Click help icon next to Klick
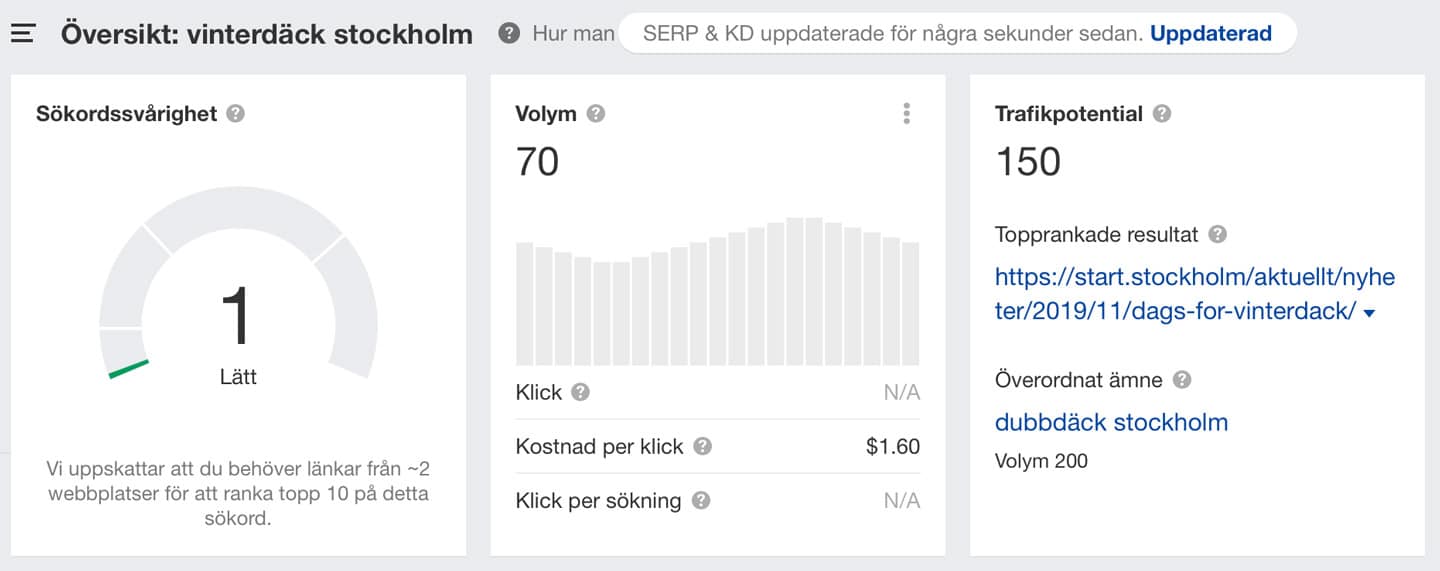Image resolution: width=1440 pixels, height=571 pixels. pyautogui.click(x=580, y=392)
